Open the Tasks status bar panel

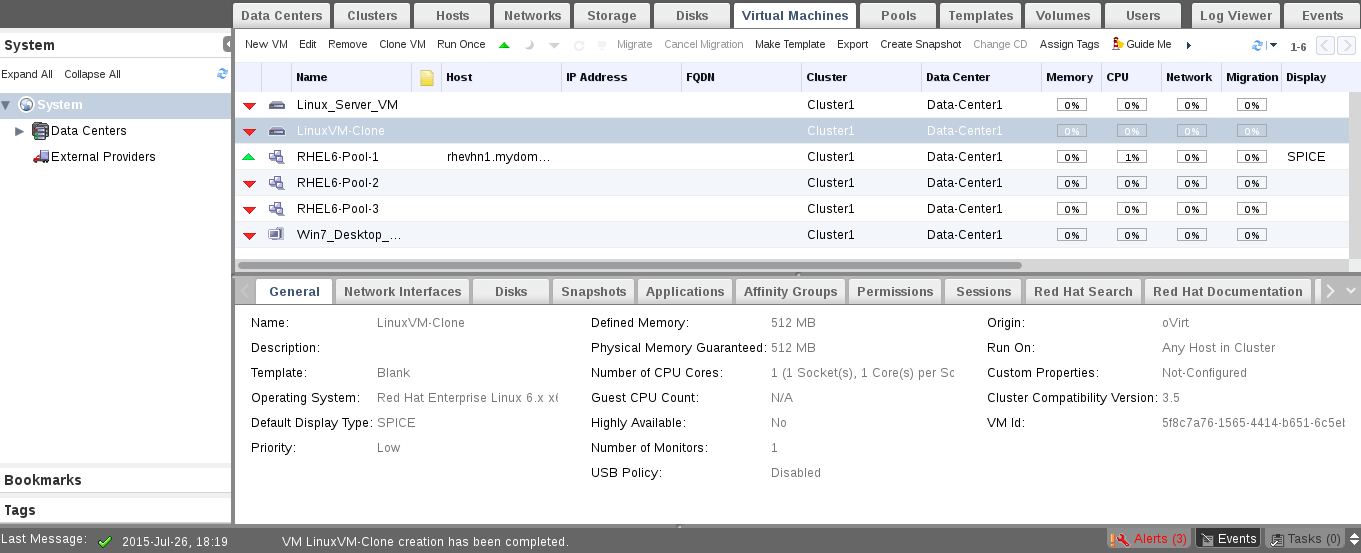pos(1305,539)
